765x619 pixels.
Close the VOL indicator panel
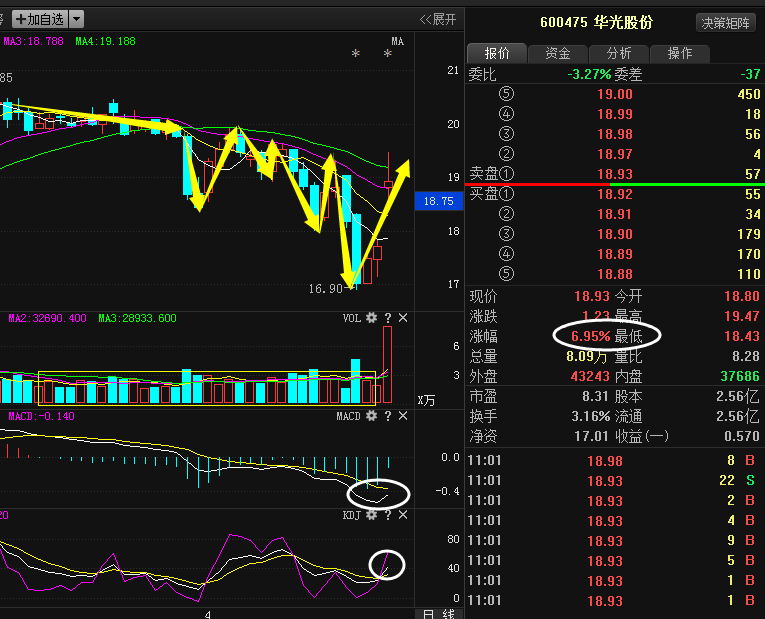coord(403,318)
